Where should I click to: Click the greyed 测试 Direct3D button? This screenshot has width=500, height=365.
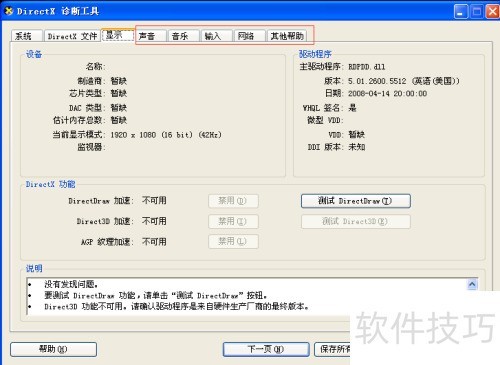356,221
